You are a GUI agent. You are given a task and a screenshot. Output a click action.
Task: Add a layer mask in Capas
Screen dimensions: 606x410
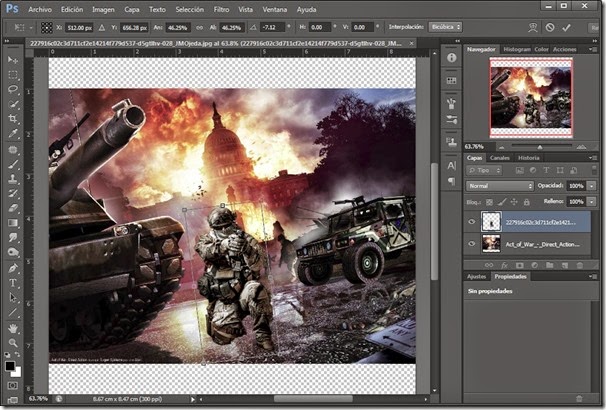519,265
